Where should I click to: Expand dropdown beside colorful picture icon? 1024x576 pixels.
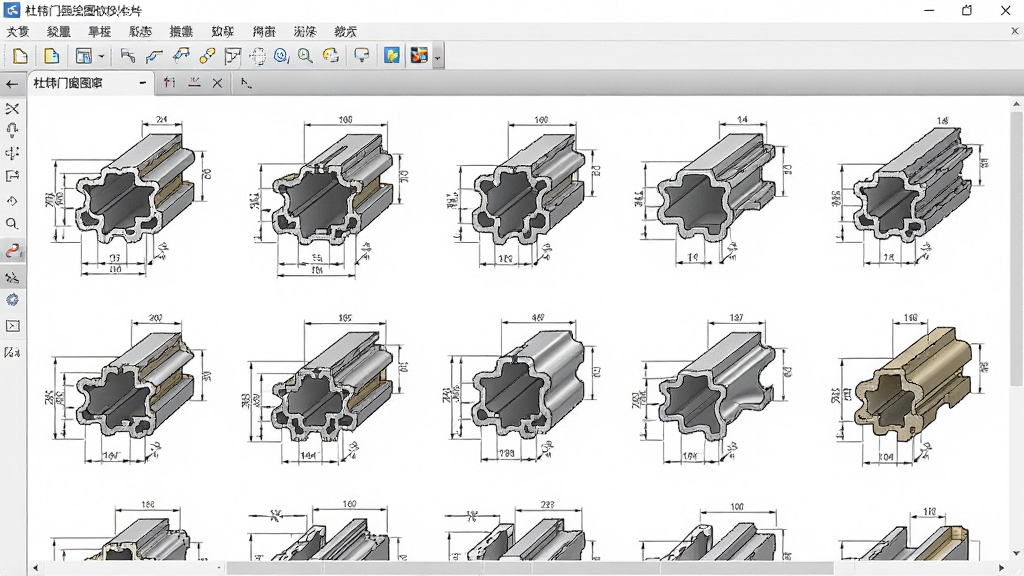437,57
